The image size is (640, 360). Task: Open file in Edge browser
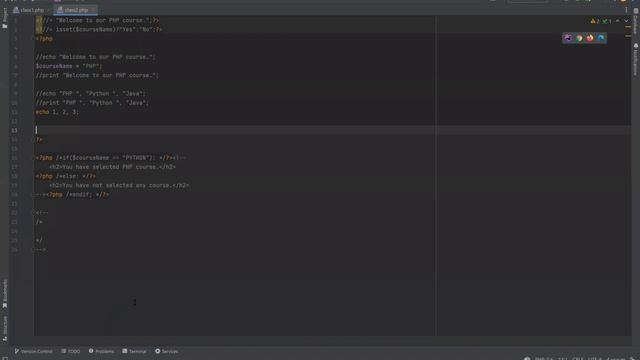[x=601, y=38]
